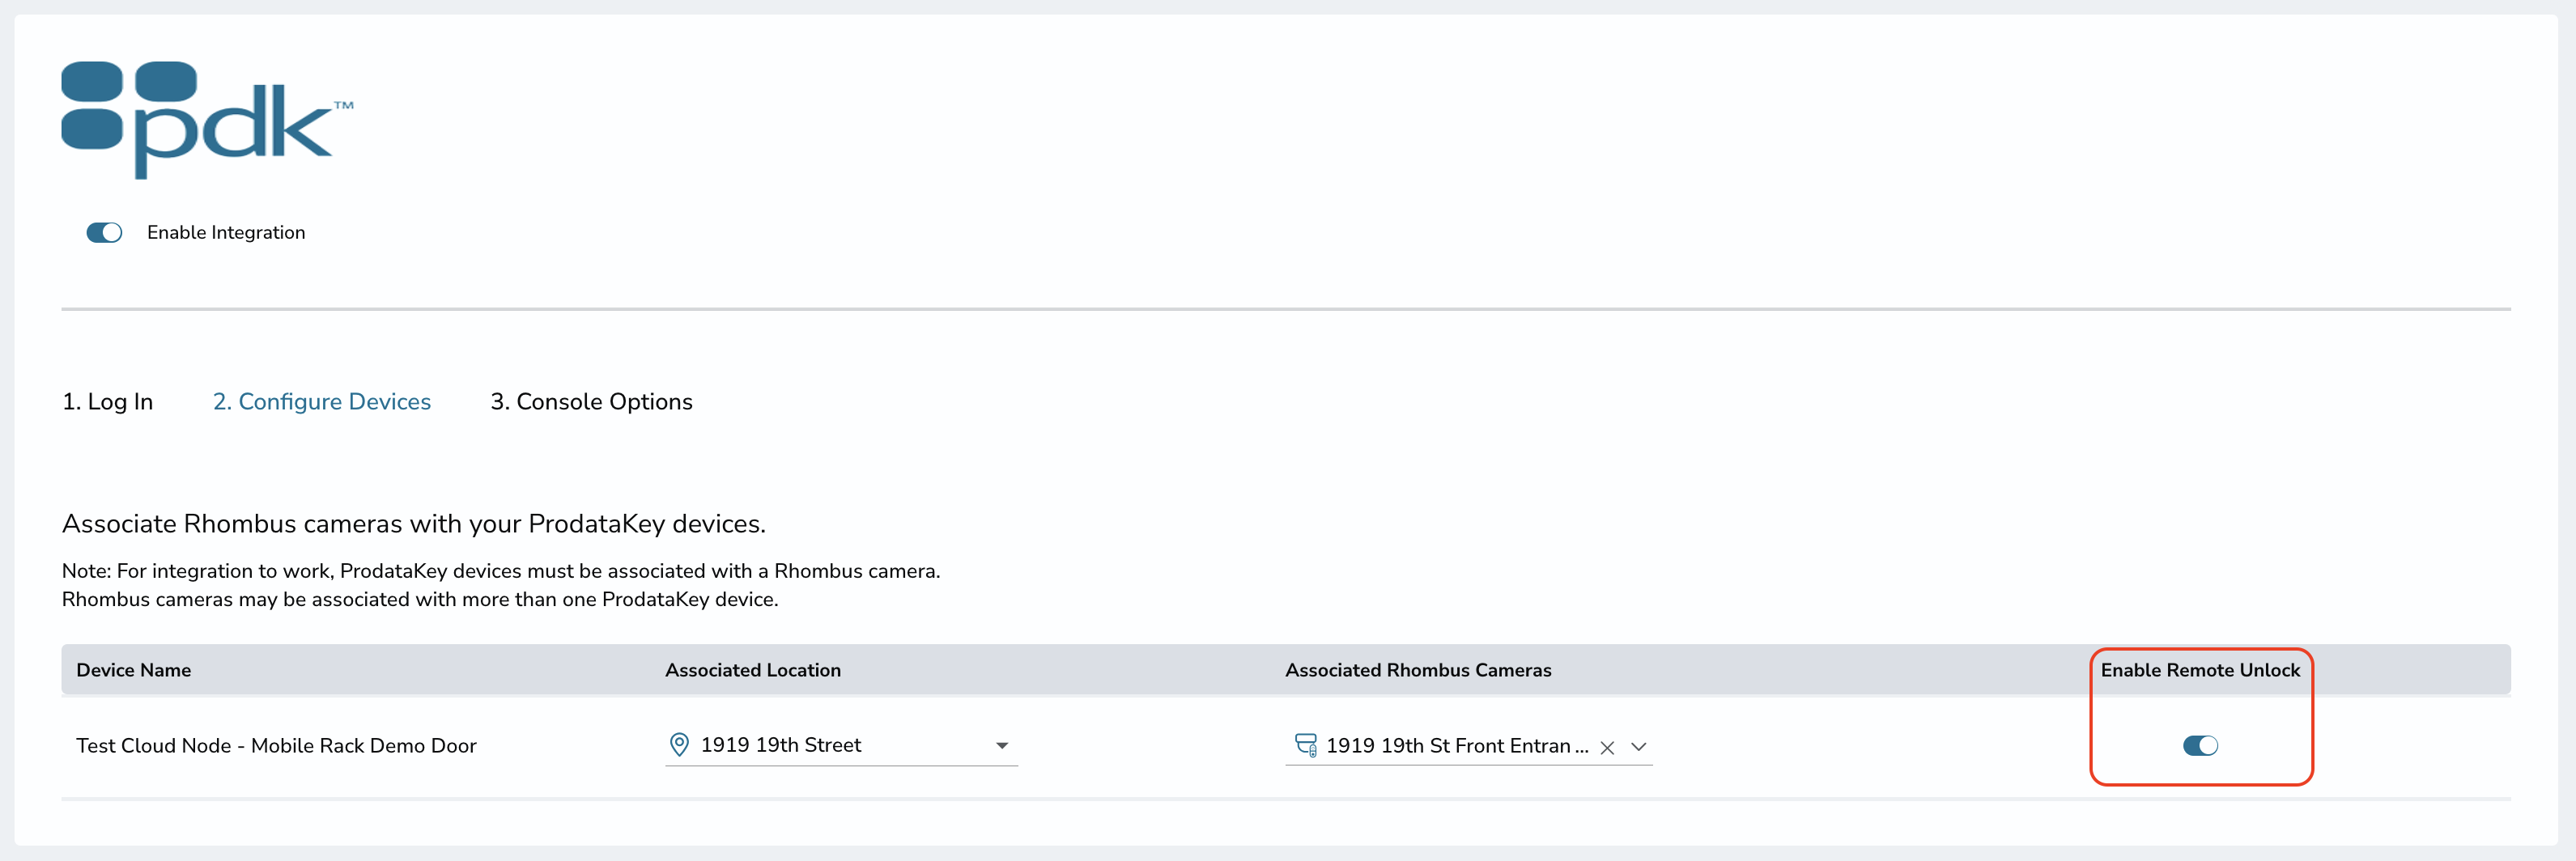Screen dimensions: 2576x861
Task: Open the 1. Log In step
Action: click(x=108, y=401)
